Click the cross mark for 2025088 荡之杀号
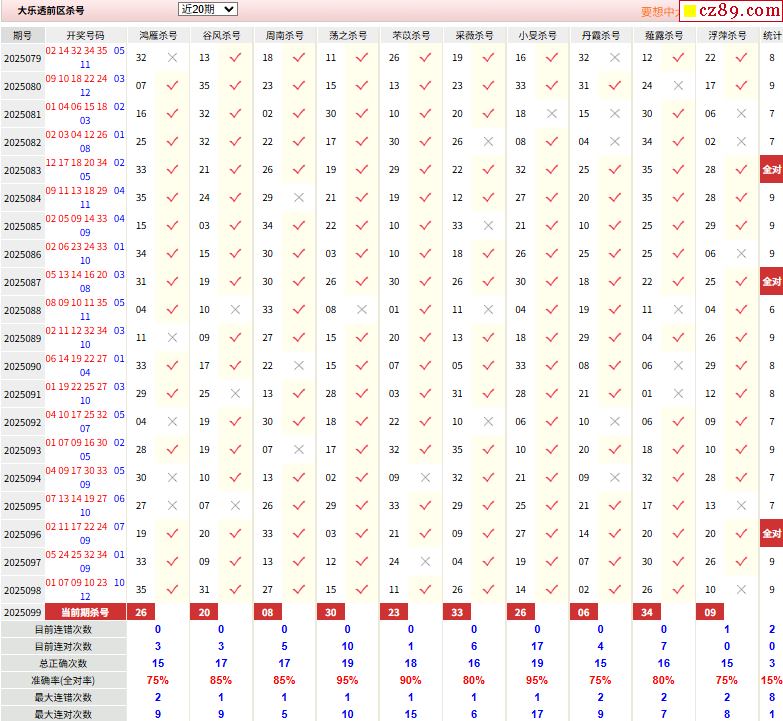The height and width of the screenshot is (721, 783). [x=362, y=310]
